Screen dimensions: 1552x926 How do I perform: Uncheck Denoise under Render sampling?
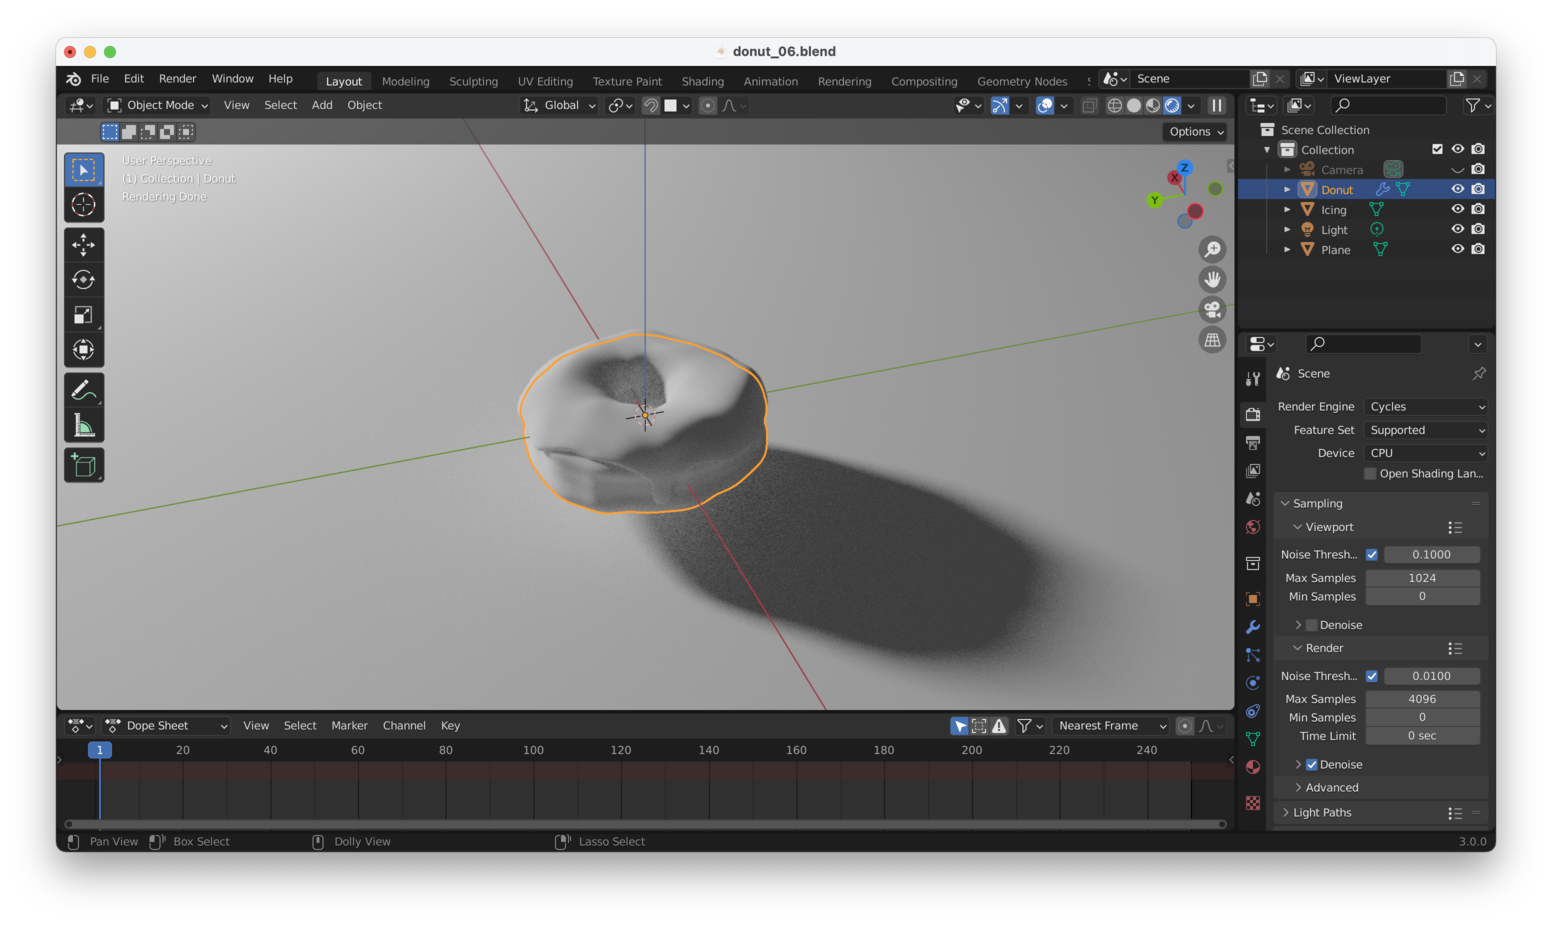click(x=1311, y=764)
